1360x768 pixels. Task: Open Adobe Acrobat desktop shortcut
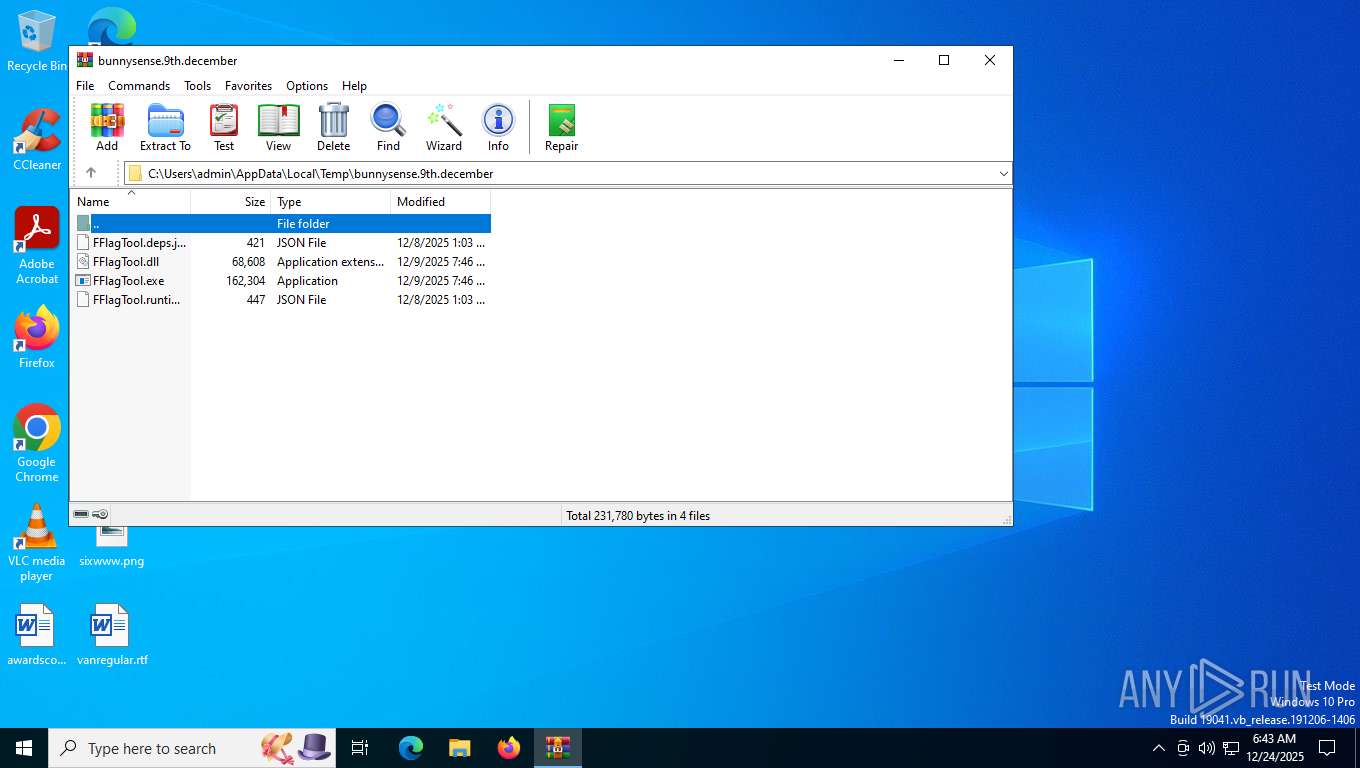pos(37,246)
